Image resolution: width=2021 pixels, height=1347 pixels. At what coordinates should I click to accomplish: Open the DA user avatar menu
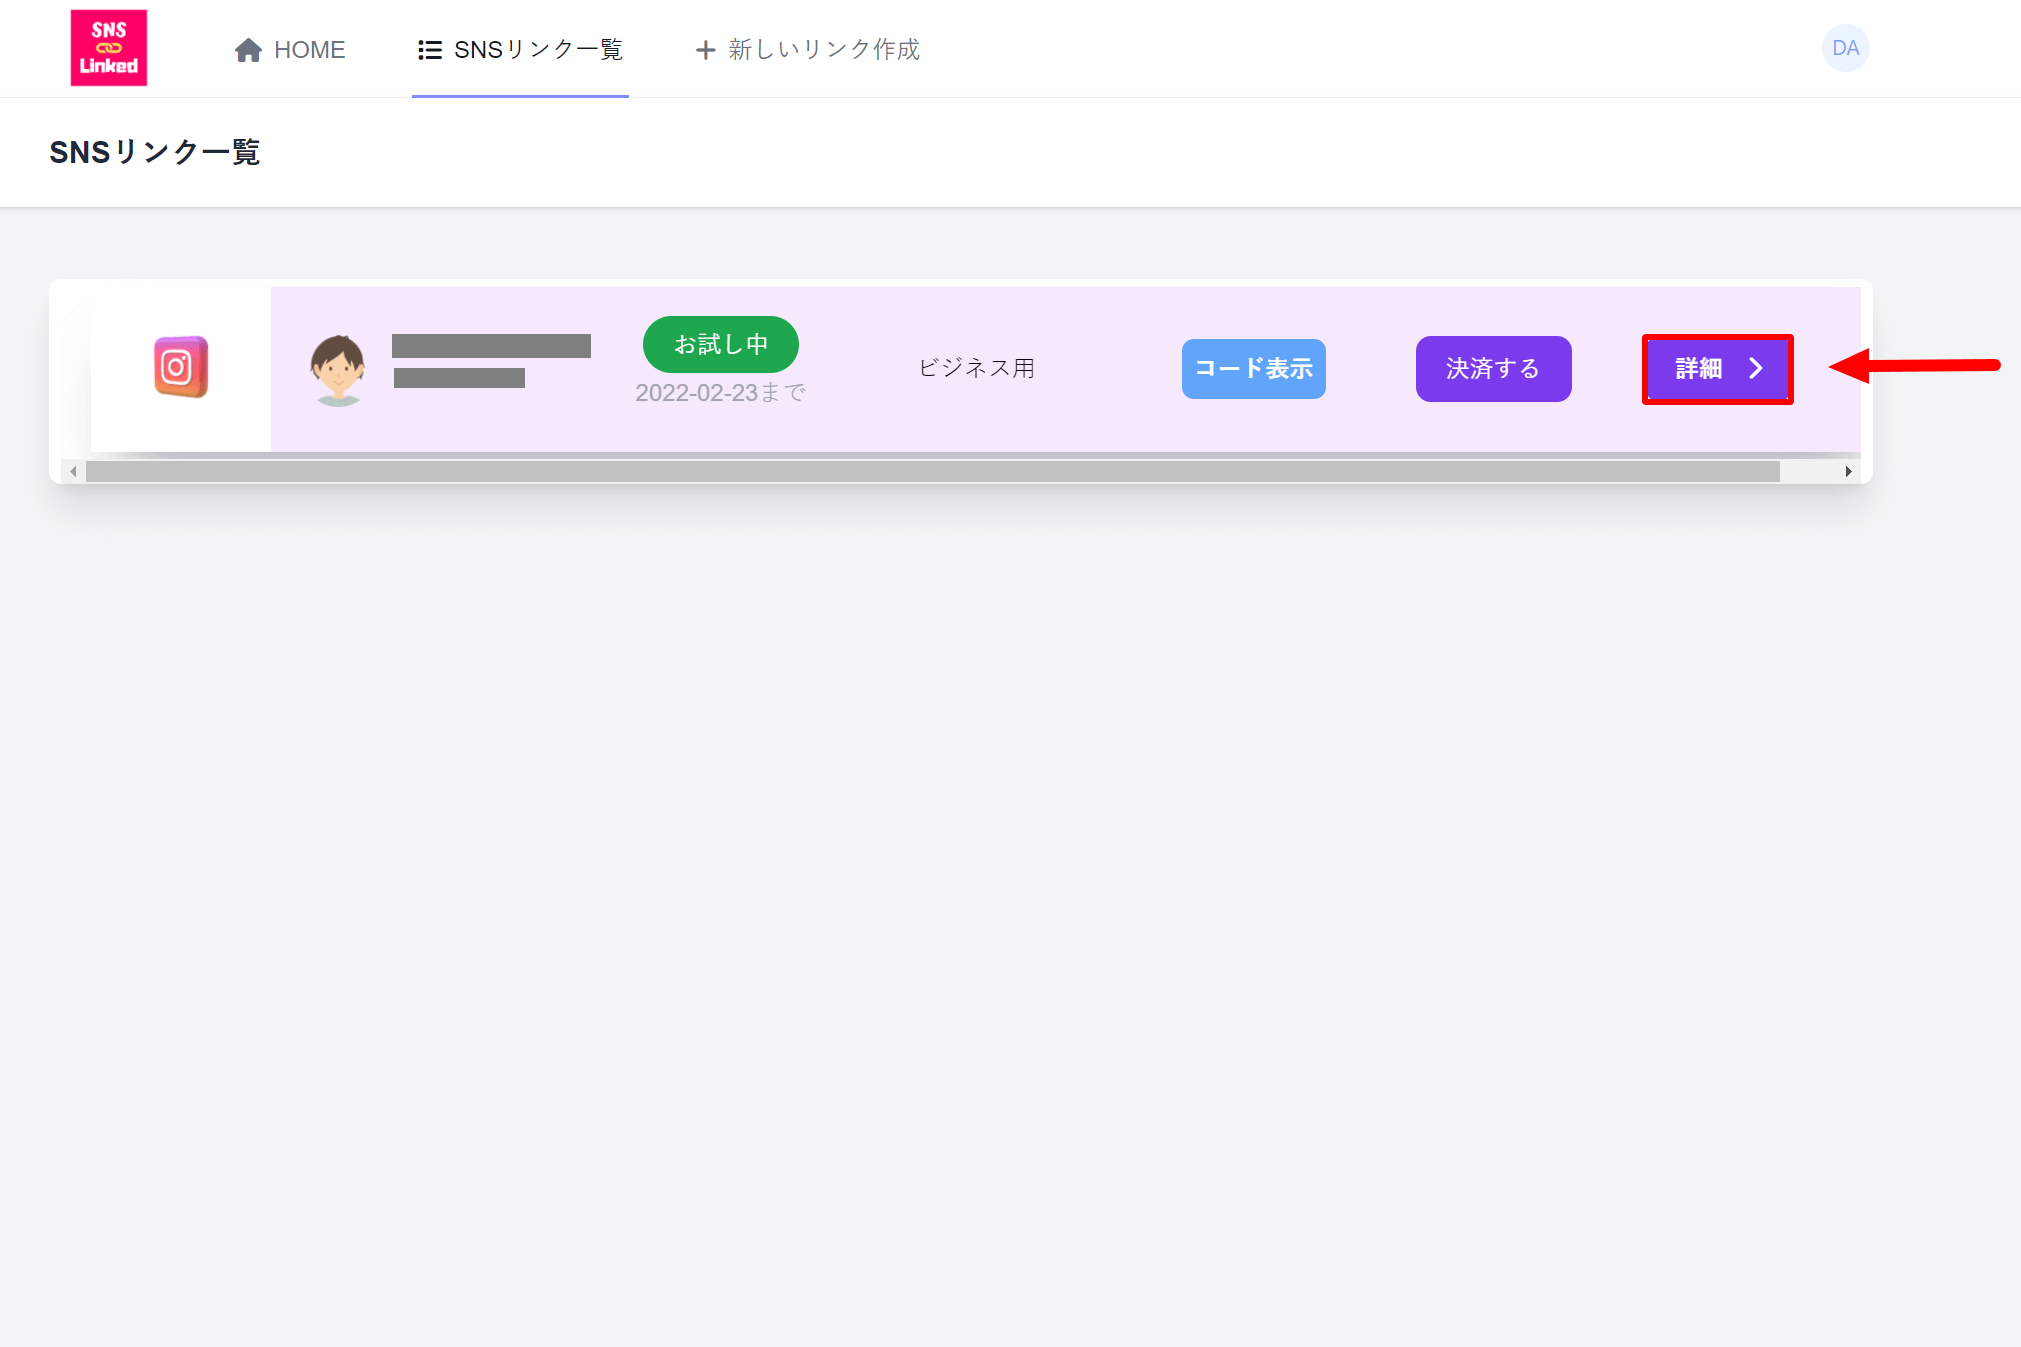point(1845,48)
